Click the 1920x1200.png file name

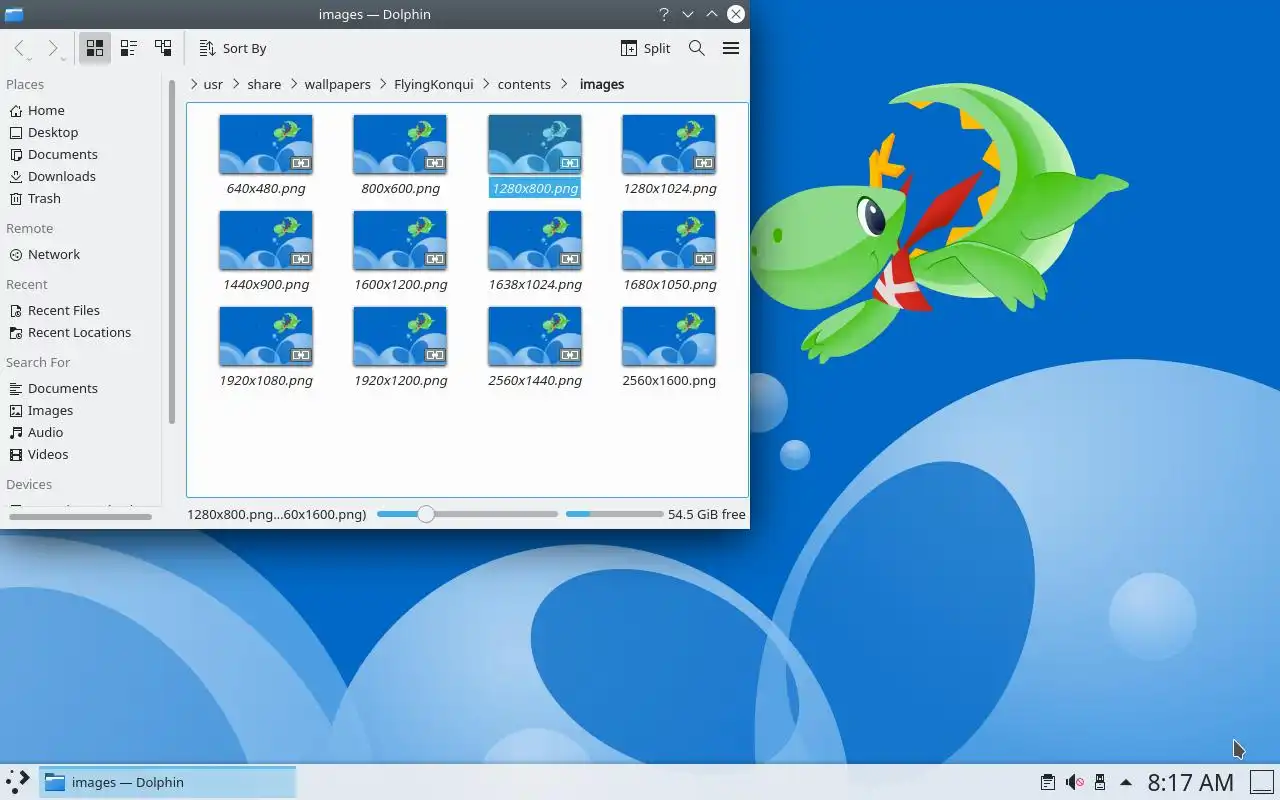[x=401, y=380]
